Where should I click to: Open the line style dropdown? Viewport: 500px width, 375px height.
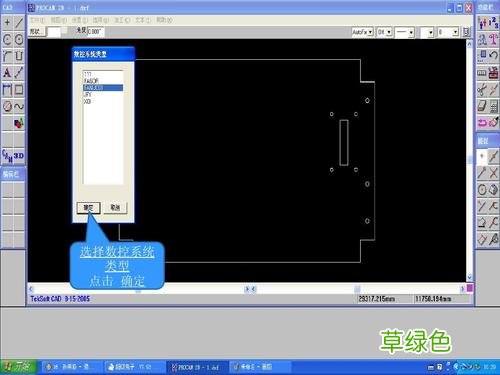(405, 32)
